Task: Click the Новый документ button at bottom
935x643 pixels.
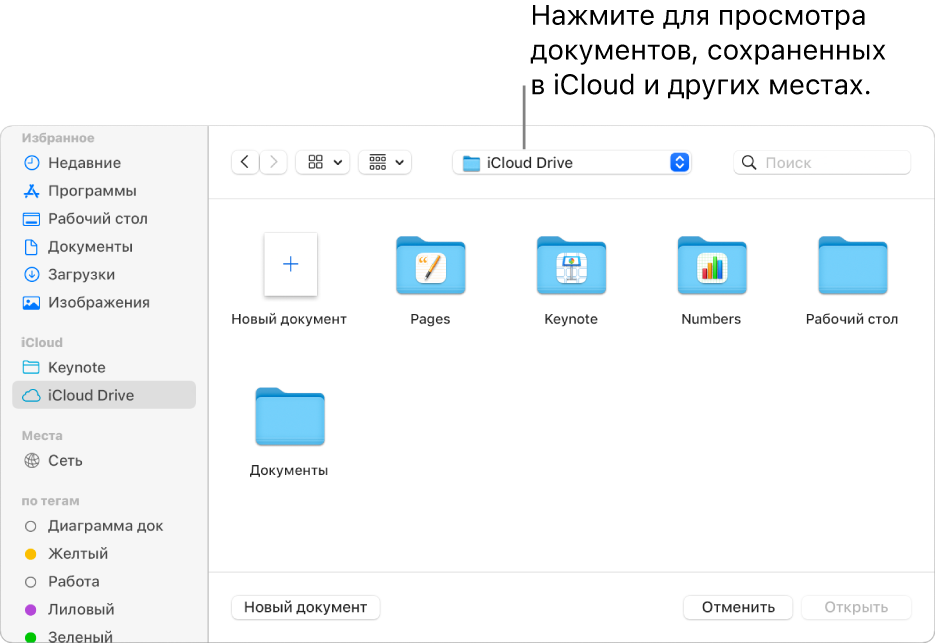Action: [305, 607]
